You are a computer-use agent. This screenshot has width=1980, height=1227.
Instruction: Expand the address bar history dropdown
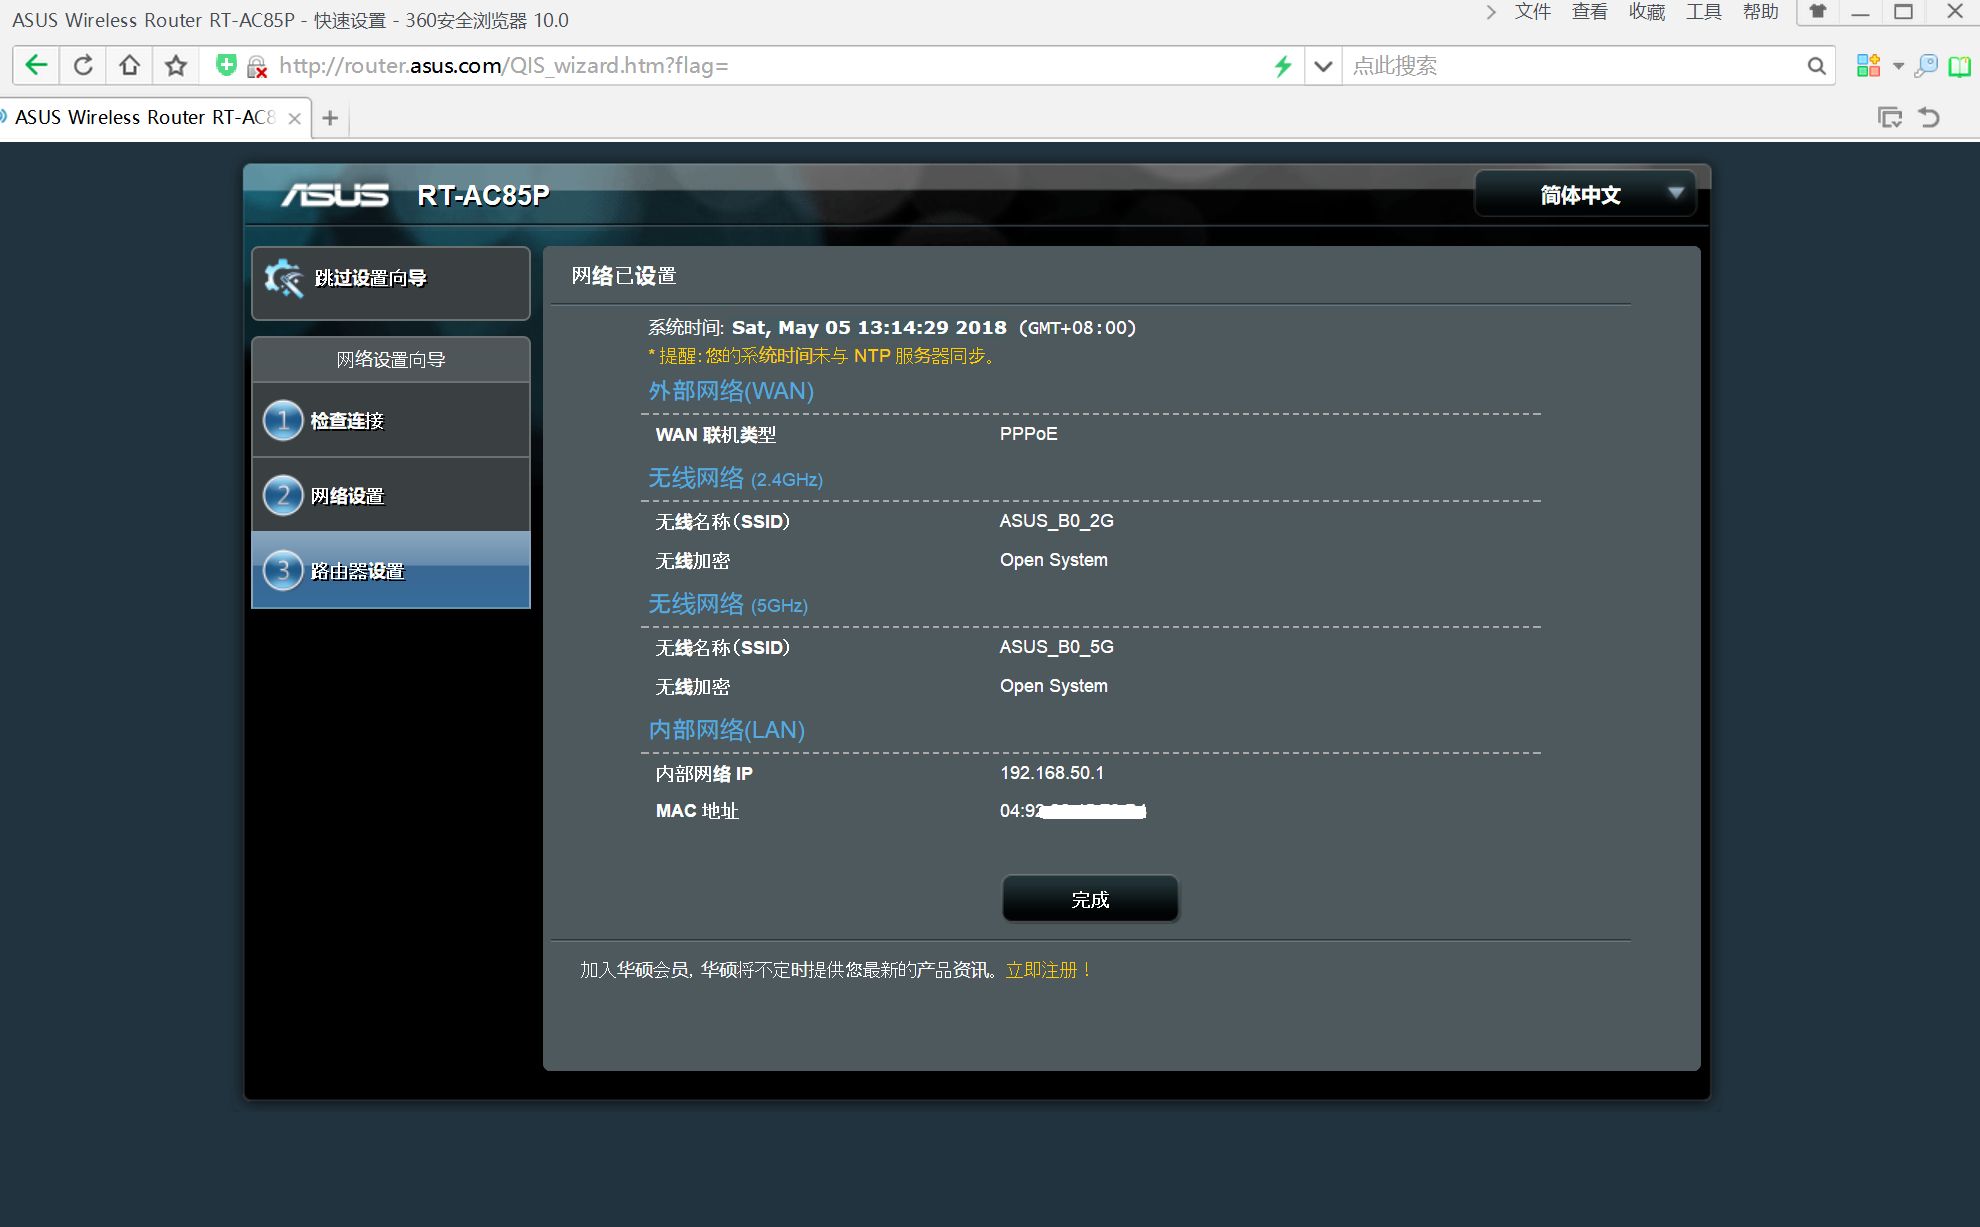pos(1323,66)
